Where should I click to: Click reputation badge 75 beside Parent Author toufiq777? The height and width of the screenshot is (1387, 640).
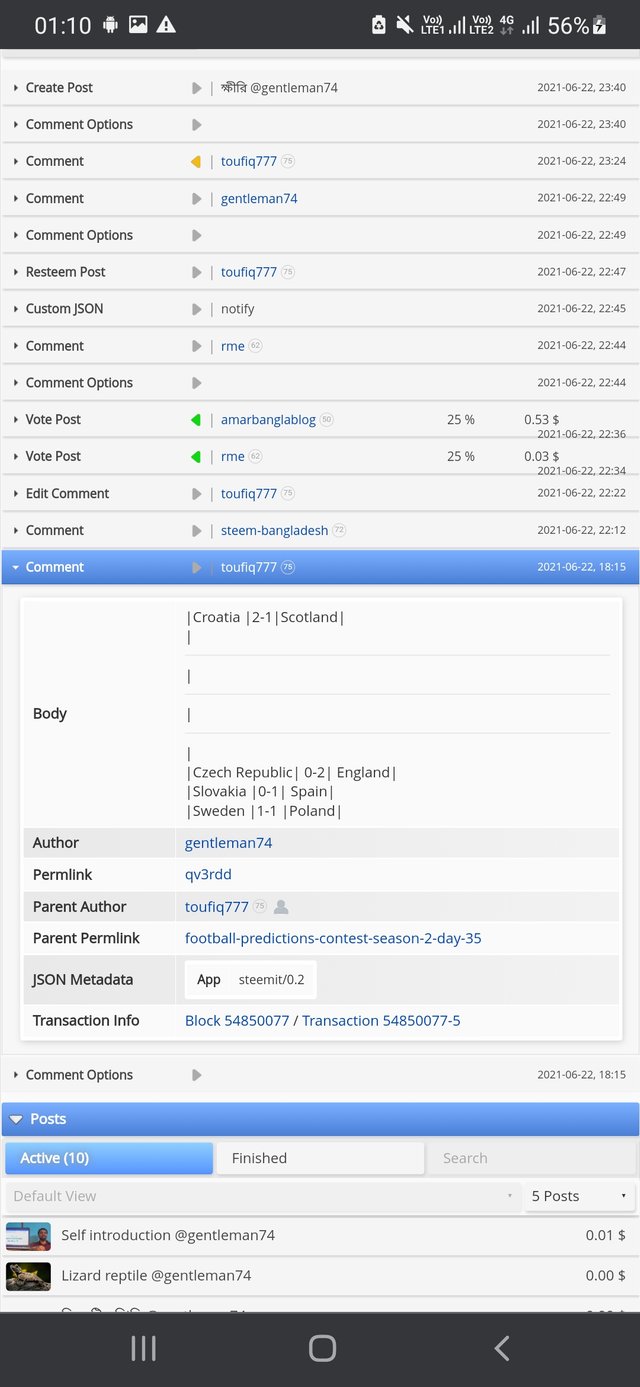click(x=260, y=907)
